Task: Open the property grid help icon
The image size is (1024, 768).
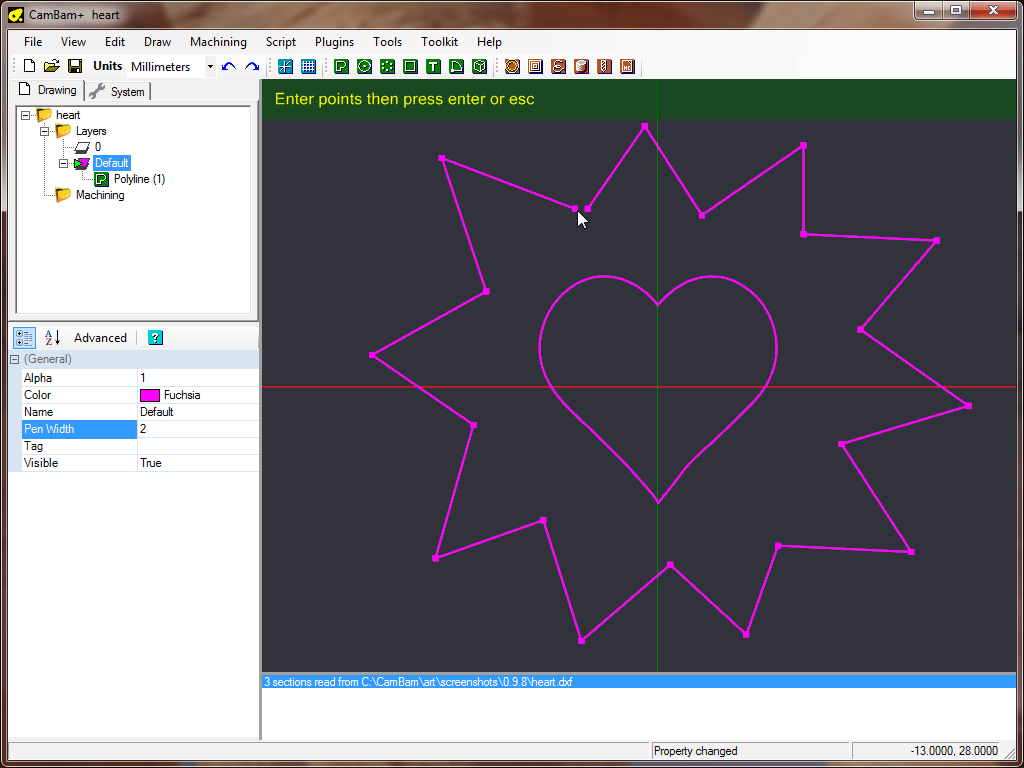Action: coord(155,338)
